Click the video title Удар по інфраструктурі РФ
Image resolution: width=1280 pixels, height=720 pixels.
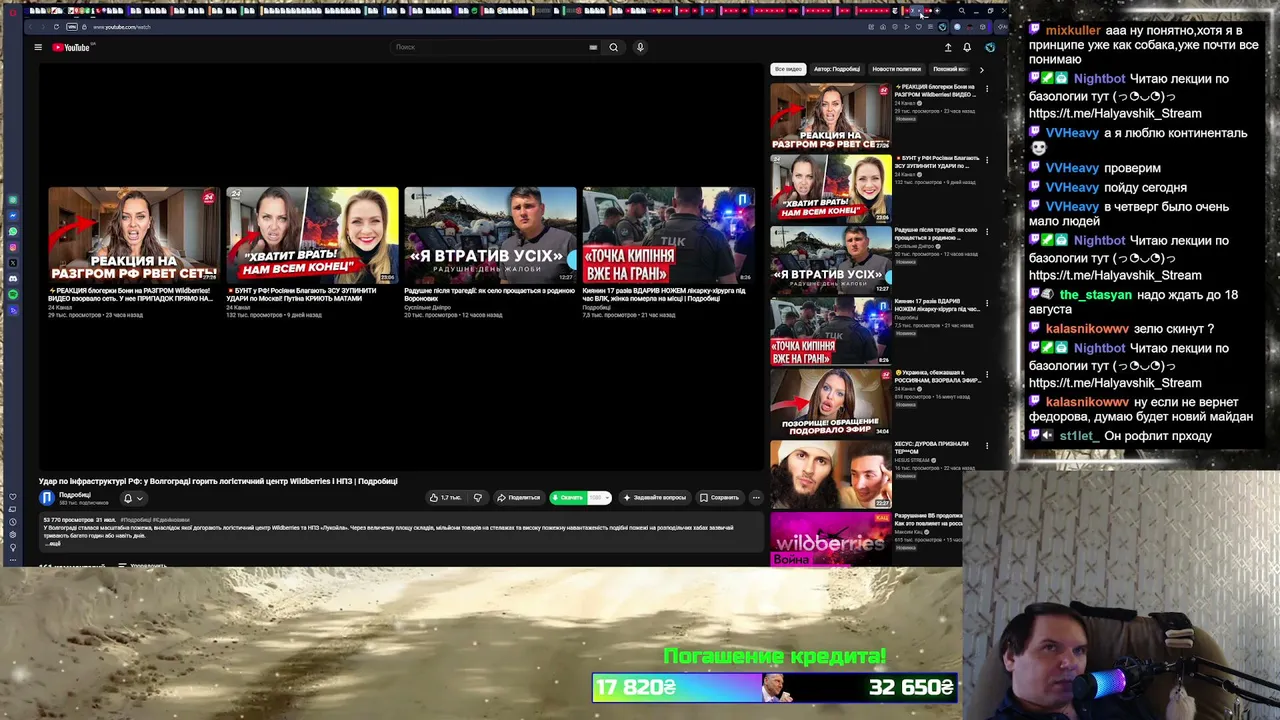tap(218, 481)
